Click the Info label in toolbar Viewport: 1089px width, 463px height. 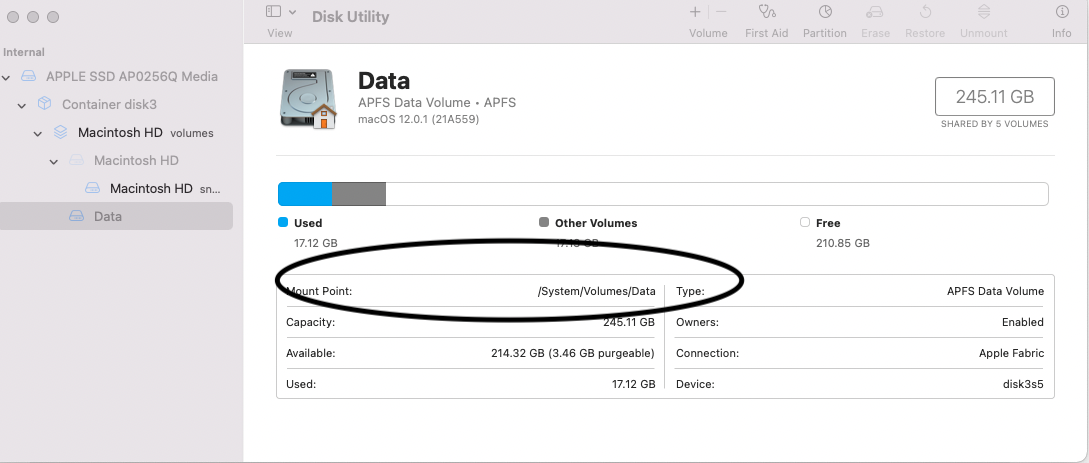(1062, 33)
